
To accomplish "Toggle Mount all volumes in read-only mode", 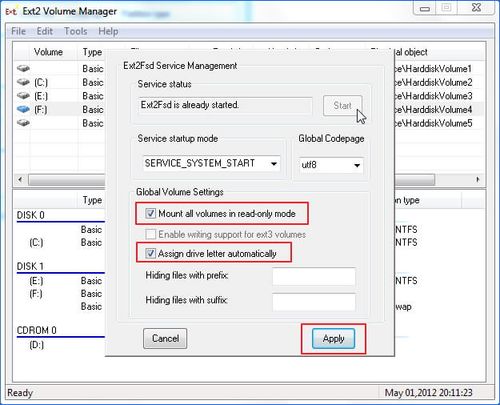I will [x=151, y=213].
